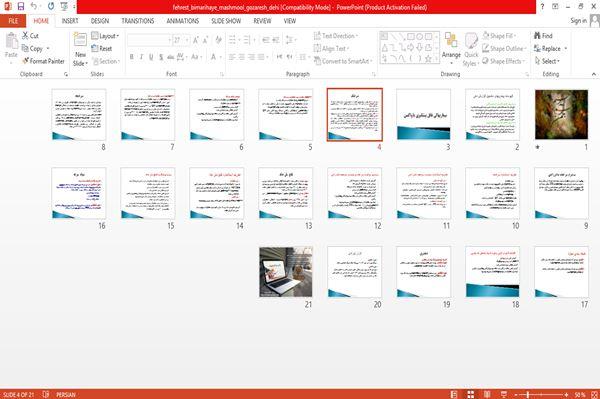
Task: Select slide 21 thumbnail with laptop image
Action: click(286, 272)
